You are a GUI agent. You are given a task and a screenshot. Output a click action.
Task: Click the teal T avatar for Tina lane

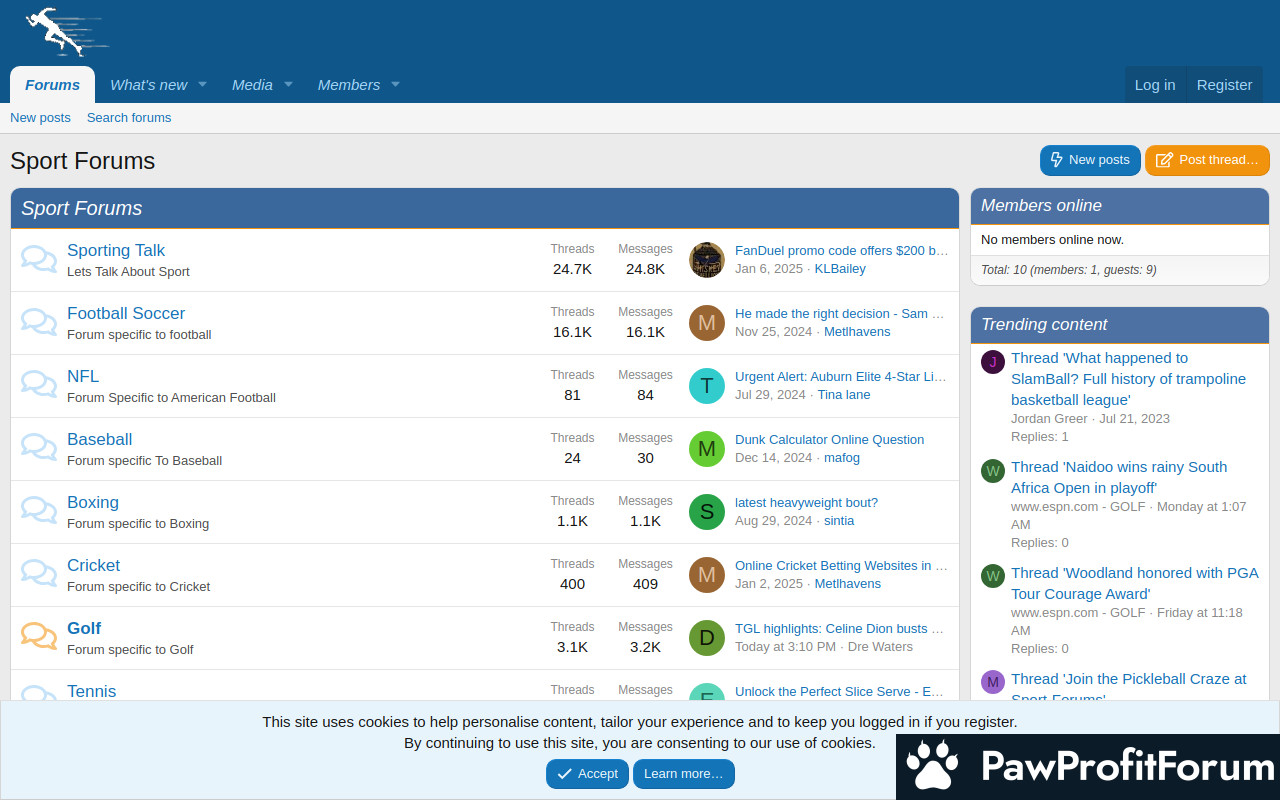point(706,386)
